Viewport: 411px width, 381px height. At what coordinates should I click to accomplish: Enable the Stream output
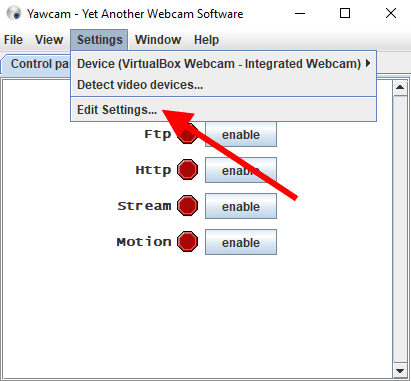[x=241, y=206]
